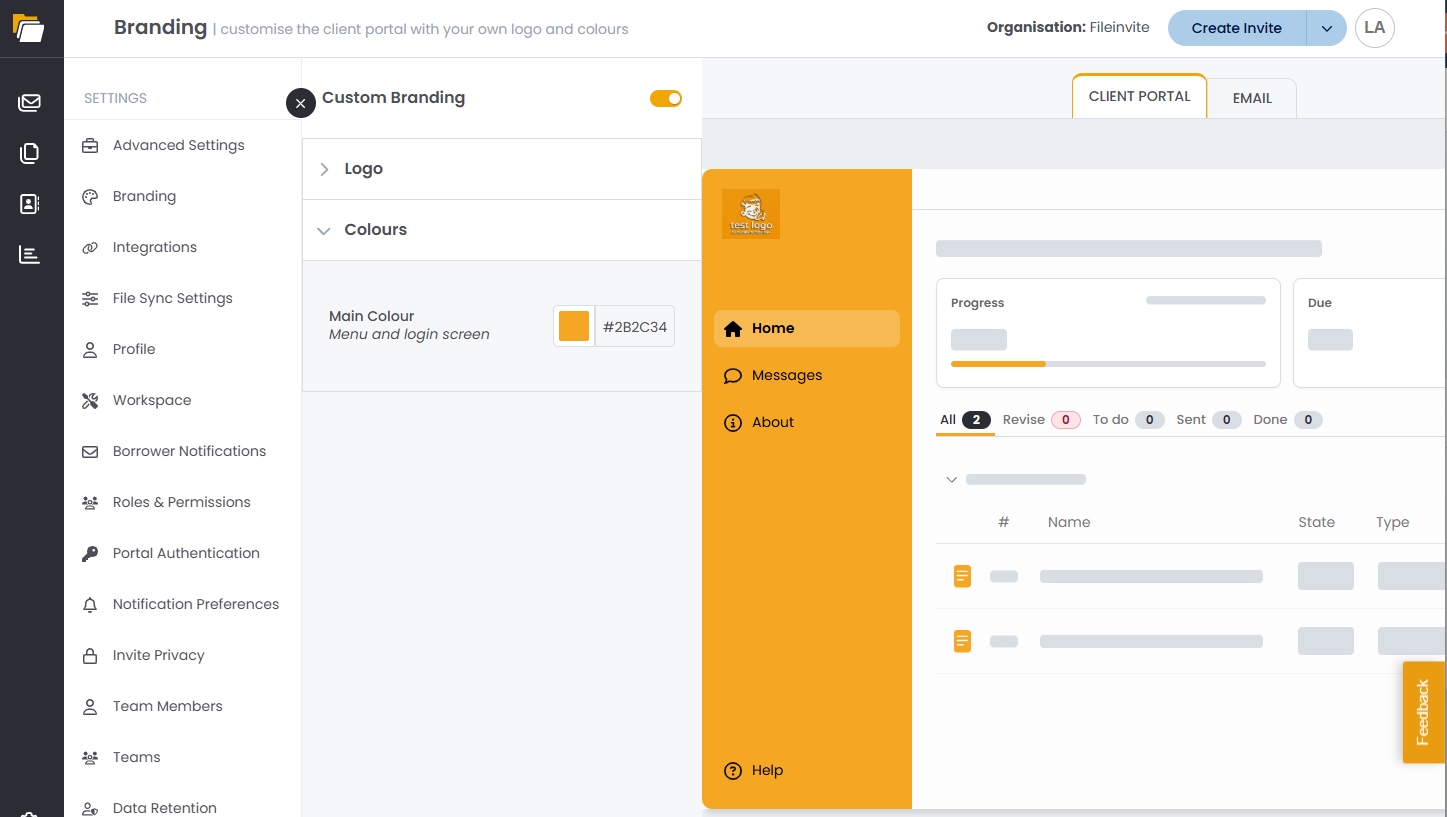Close the settings panel with X button
Image resolution: width=1447 pixels, height=817 pixels.
(x=301, y=103)
